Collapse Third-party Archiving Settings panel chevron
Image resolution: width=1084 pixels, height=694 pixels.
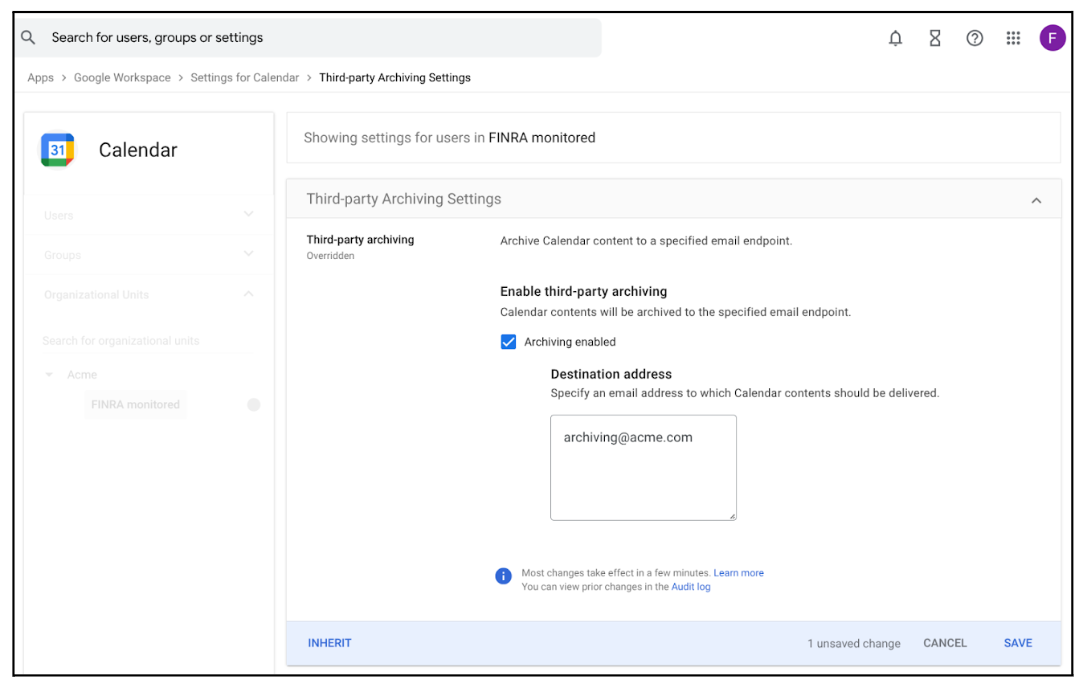tap(1036, 200)
